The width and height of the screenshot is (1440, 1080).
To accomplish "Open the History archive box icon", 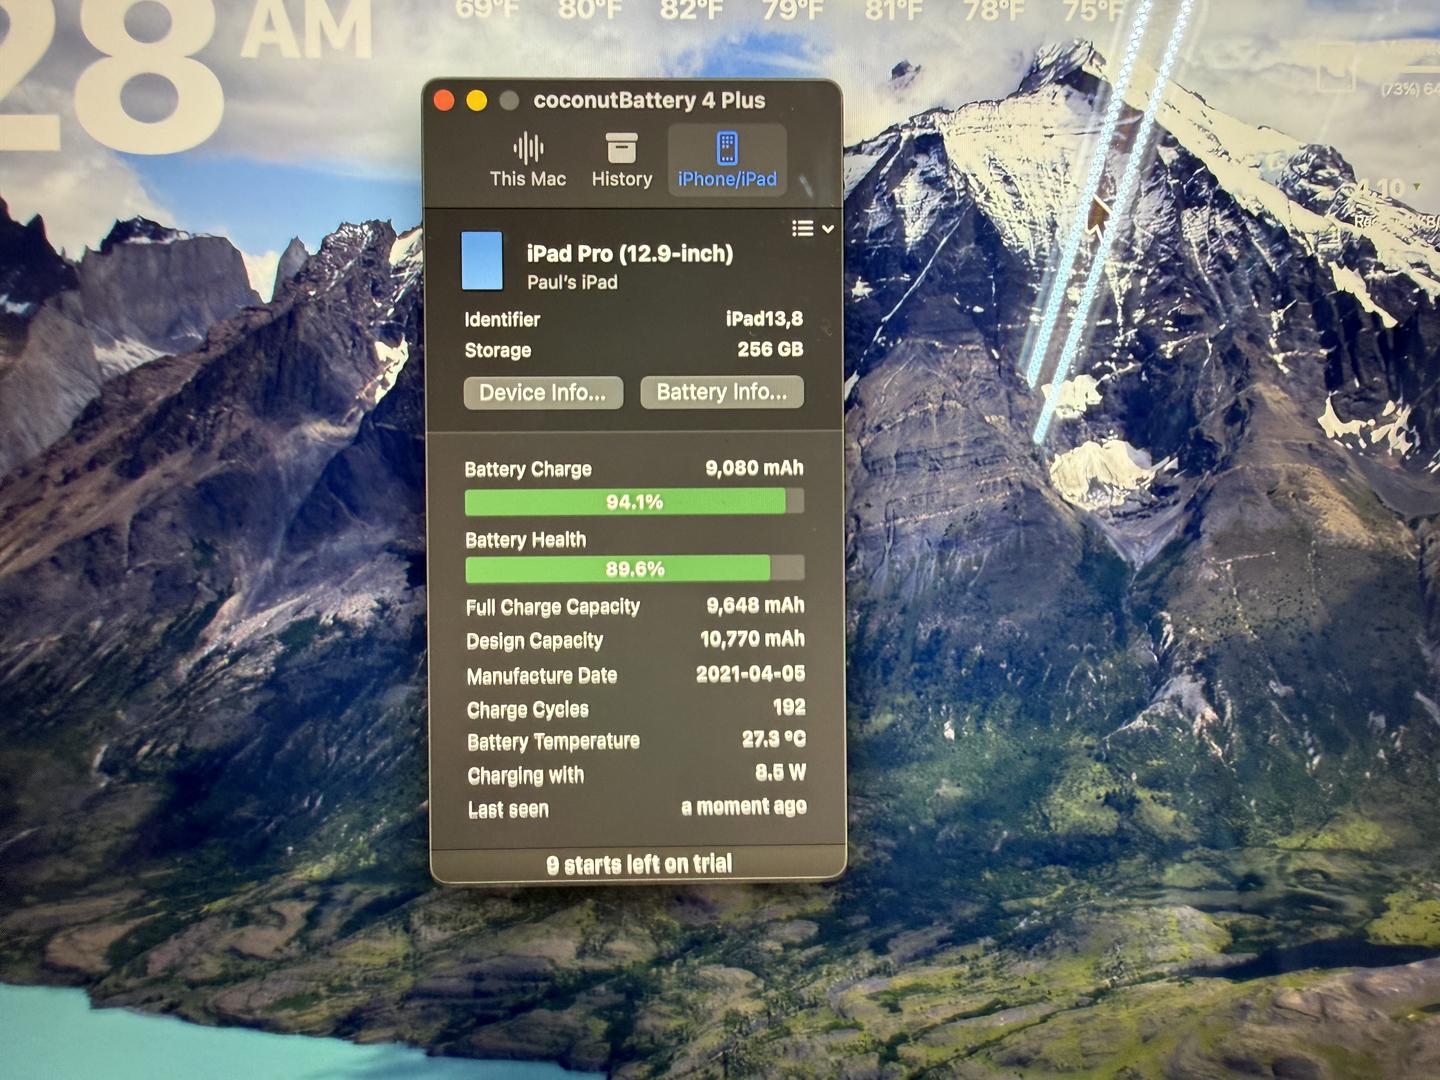I will 621,149.
